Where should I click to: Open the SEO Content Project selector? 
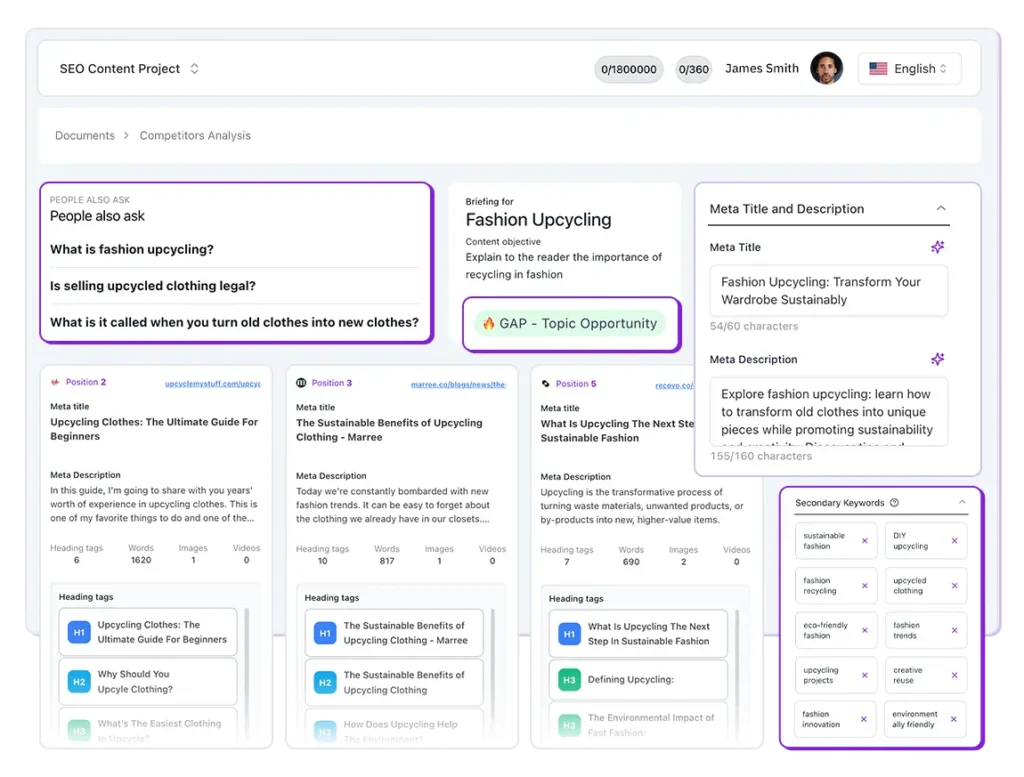click(129, 69)
